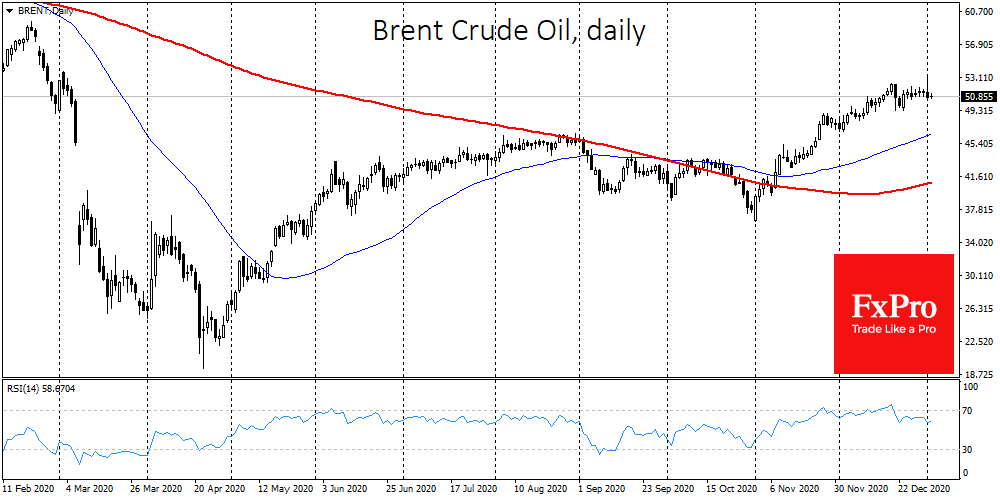Click the 49.315 price axis label
The width and height of the screenshot is (1000, 500).
[x=977, y=111]
